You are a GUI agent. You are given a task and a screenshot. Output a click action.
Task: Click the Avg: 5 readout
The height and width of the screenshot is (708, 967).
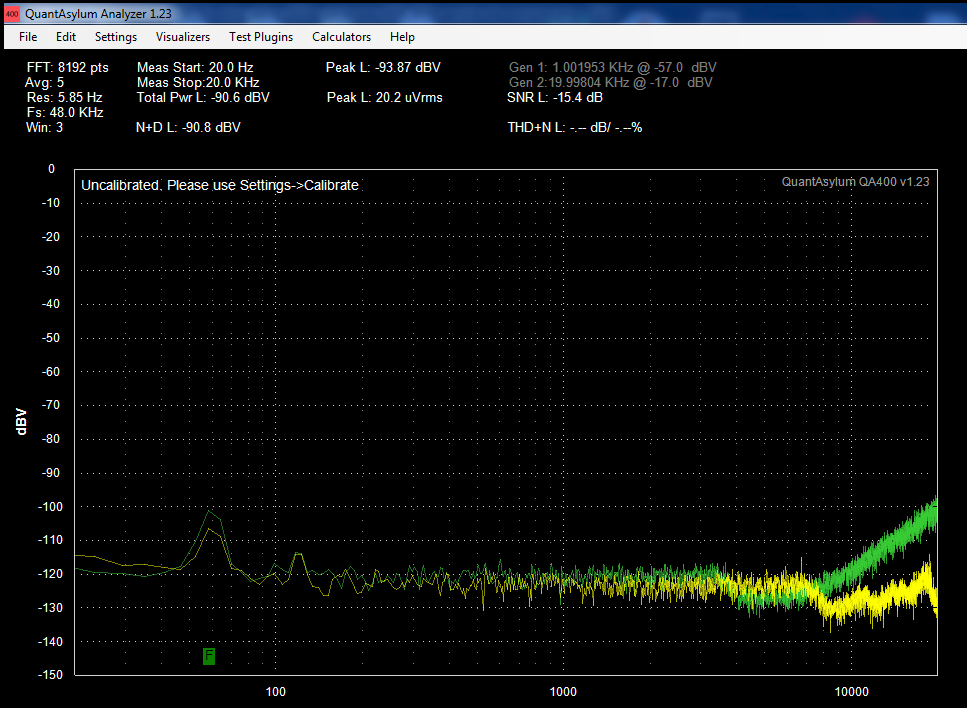pos(44,83)
